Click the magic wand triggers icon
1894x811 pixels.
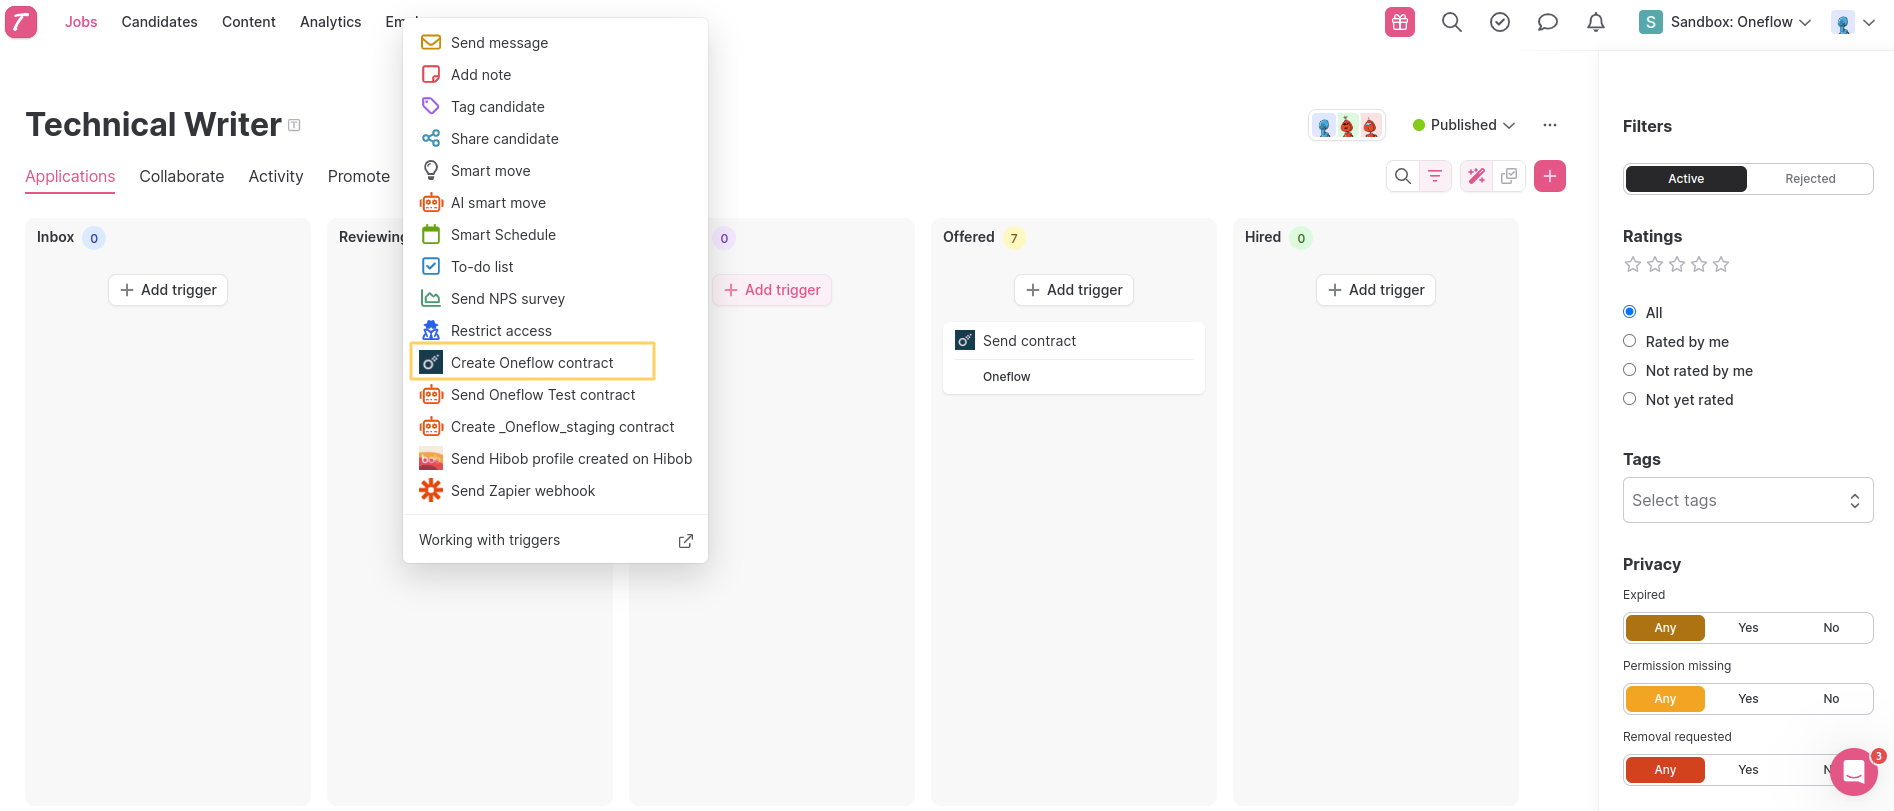(1477, 176)
